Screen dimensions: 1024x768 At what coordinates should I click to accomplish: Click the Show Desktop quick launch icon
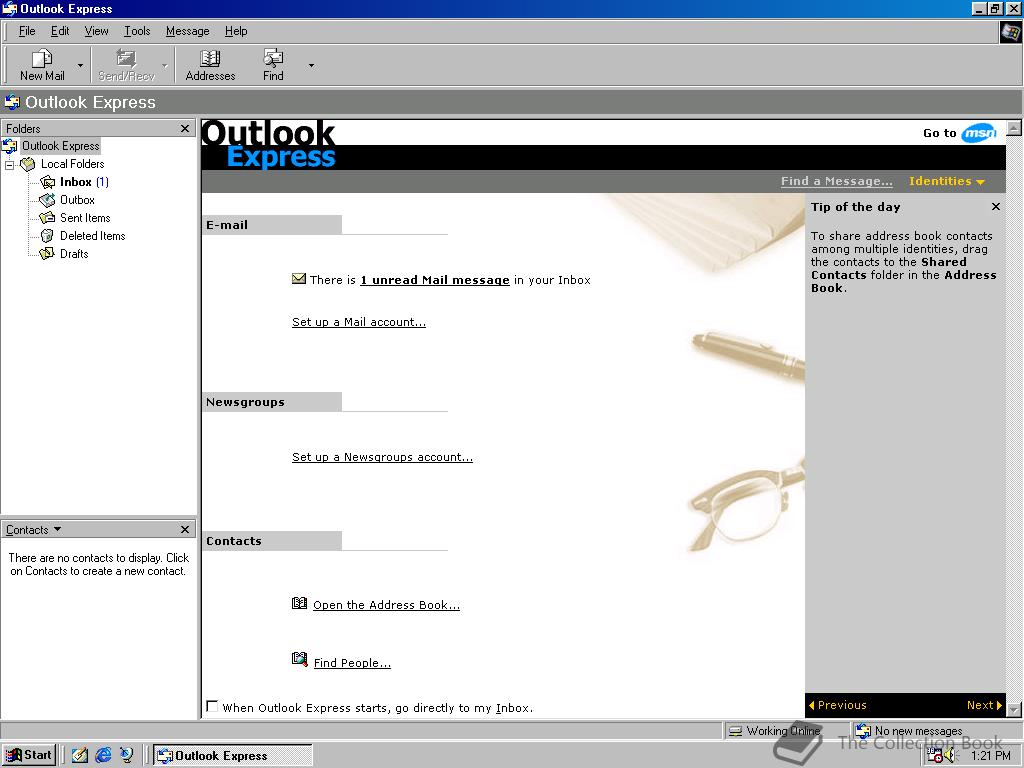tap(80, 755)
